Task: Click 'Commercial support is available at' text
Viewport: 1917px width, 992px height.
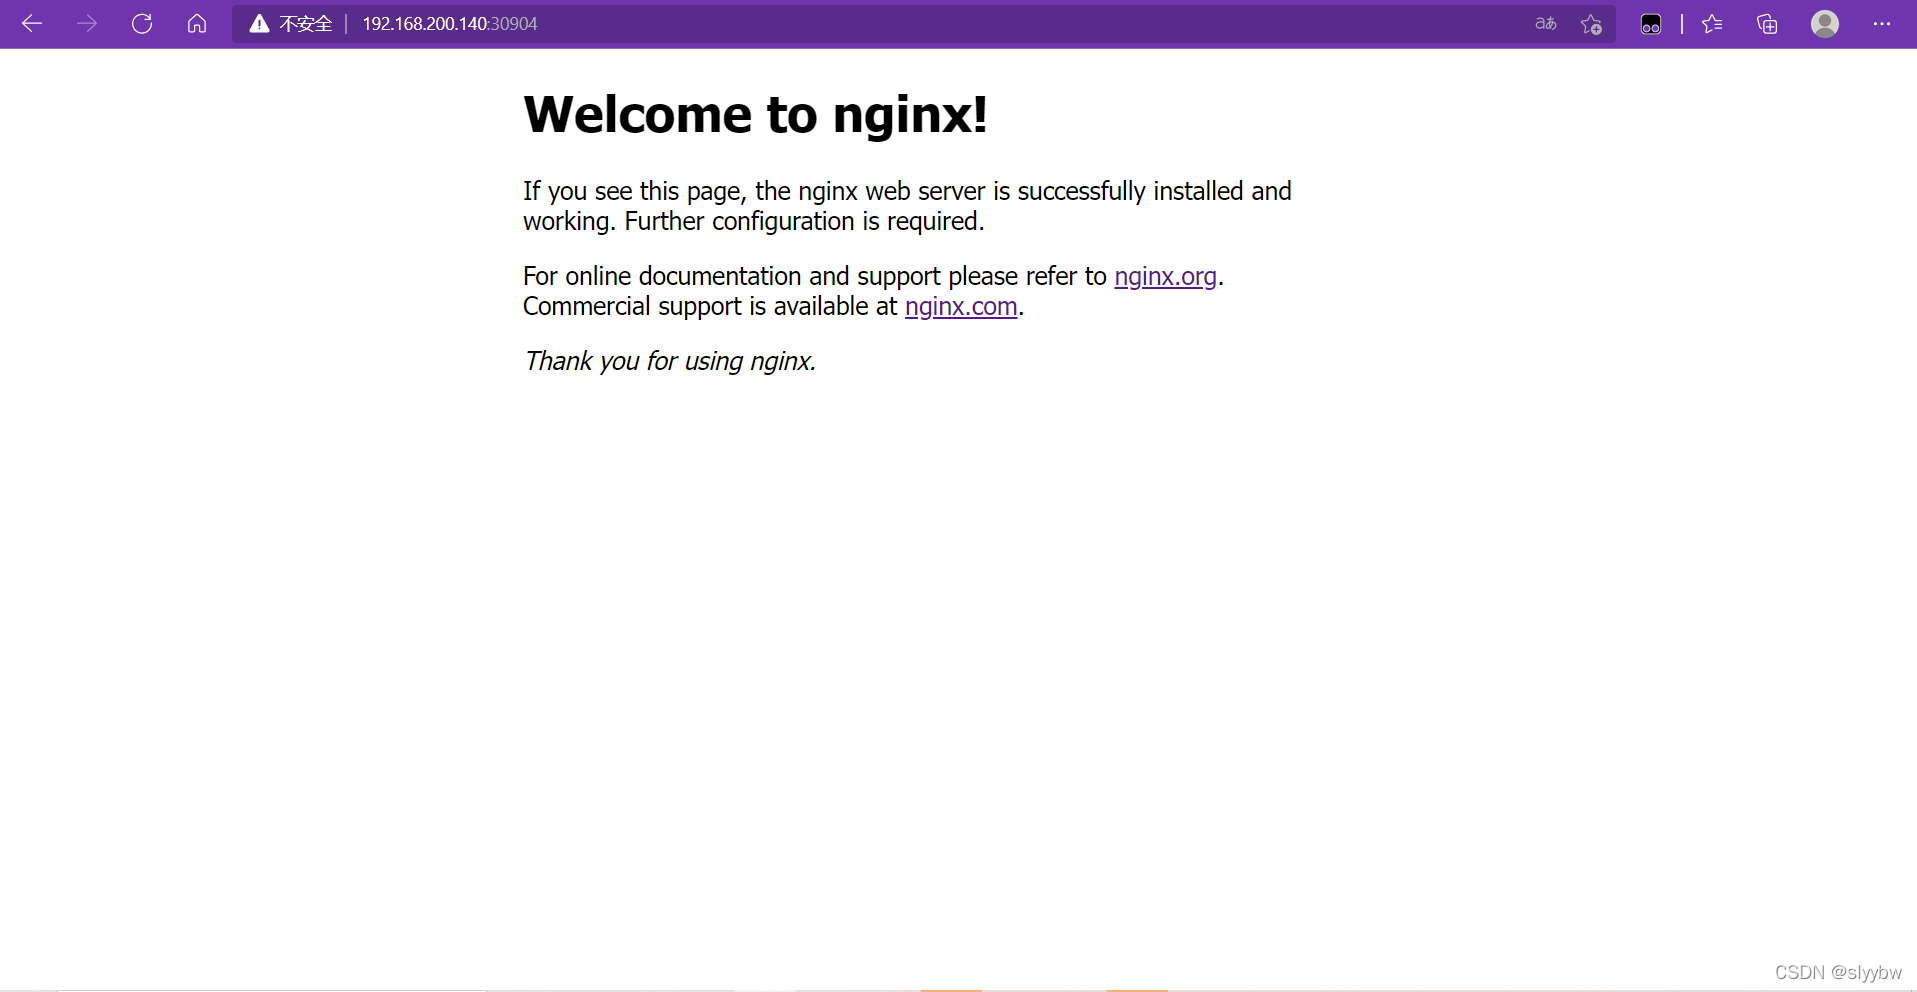Action: (x=710, y=306)
